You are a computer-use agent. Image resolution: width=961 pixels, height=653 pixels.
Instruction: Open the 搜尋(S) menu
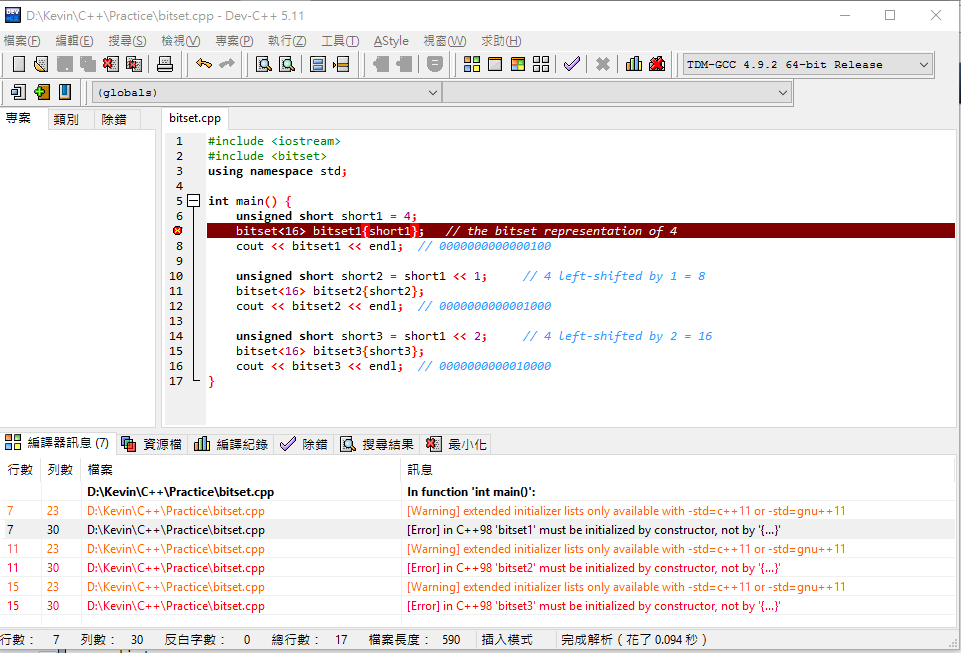click(127, 41)
